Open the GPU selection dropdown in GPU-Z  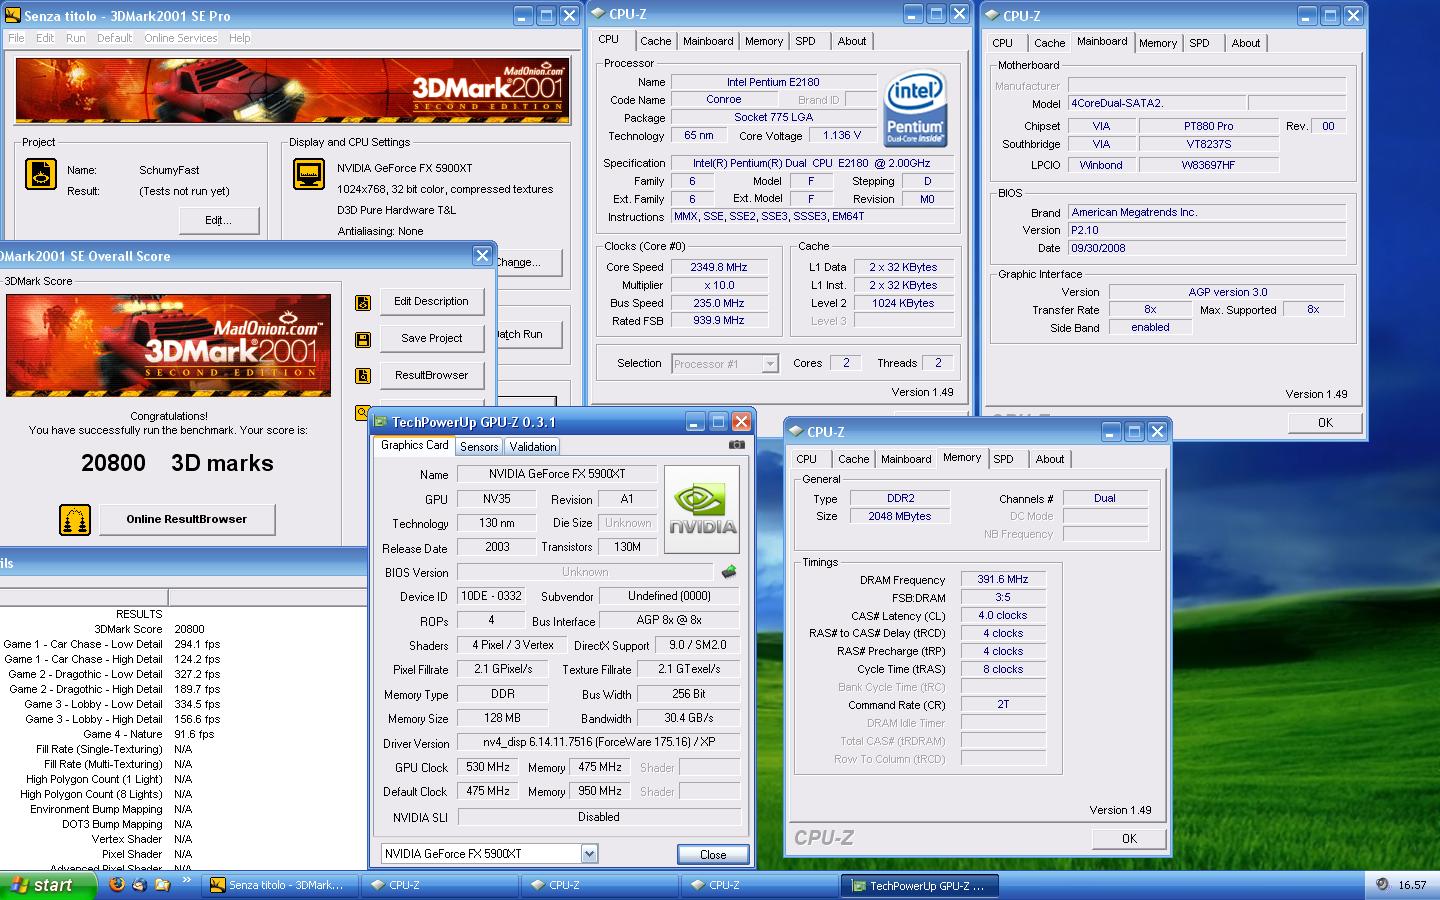pyautogui.click(x=589, y=854)
